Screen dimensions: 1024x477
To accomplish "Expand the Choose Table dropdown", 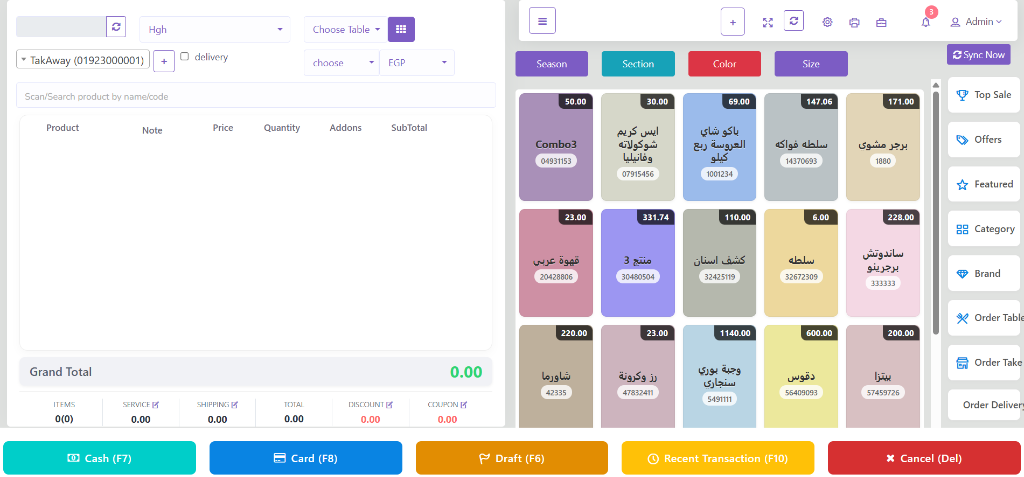I will [x=346, y=29].
